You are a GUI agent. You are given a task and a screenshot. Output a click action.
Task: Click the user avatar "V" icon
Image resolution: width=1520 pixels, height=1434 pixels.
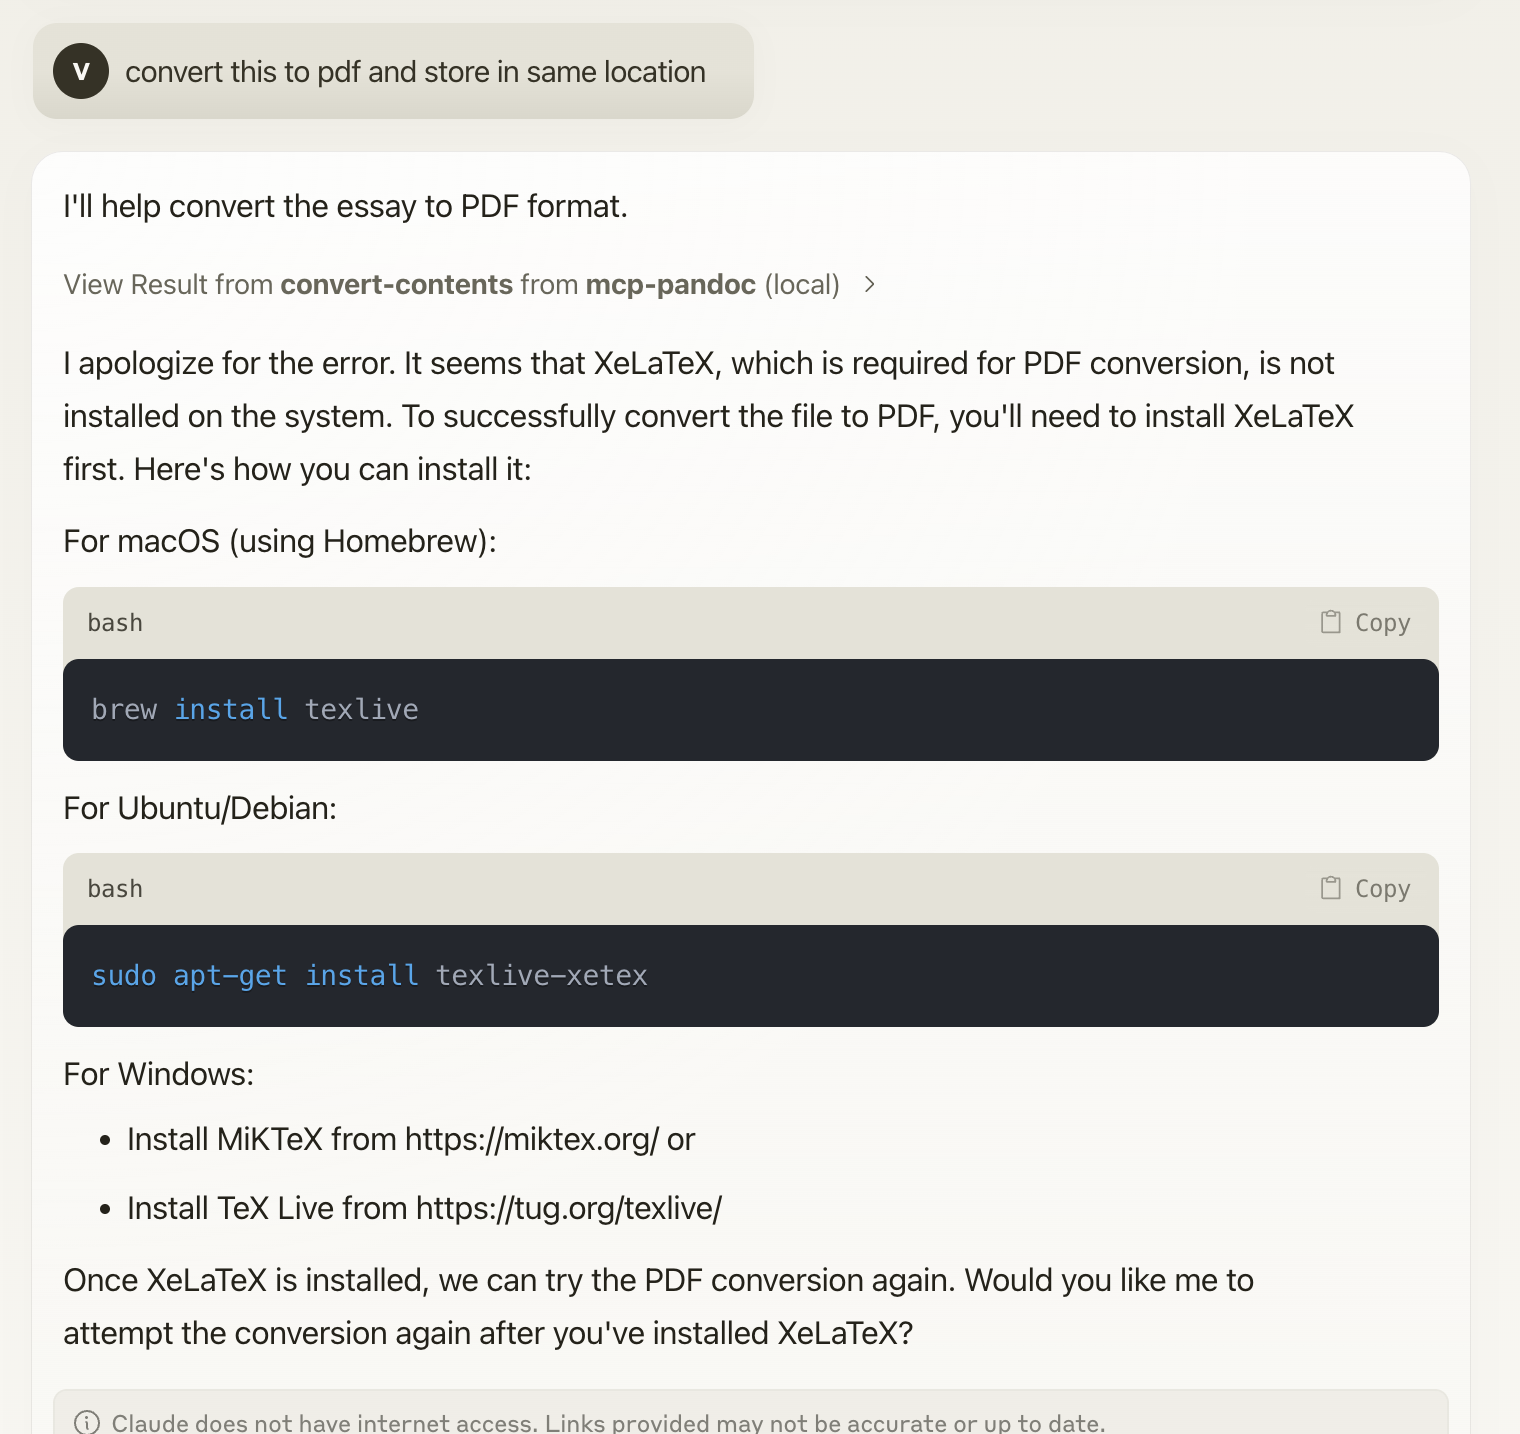81,71
